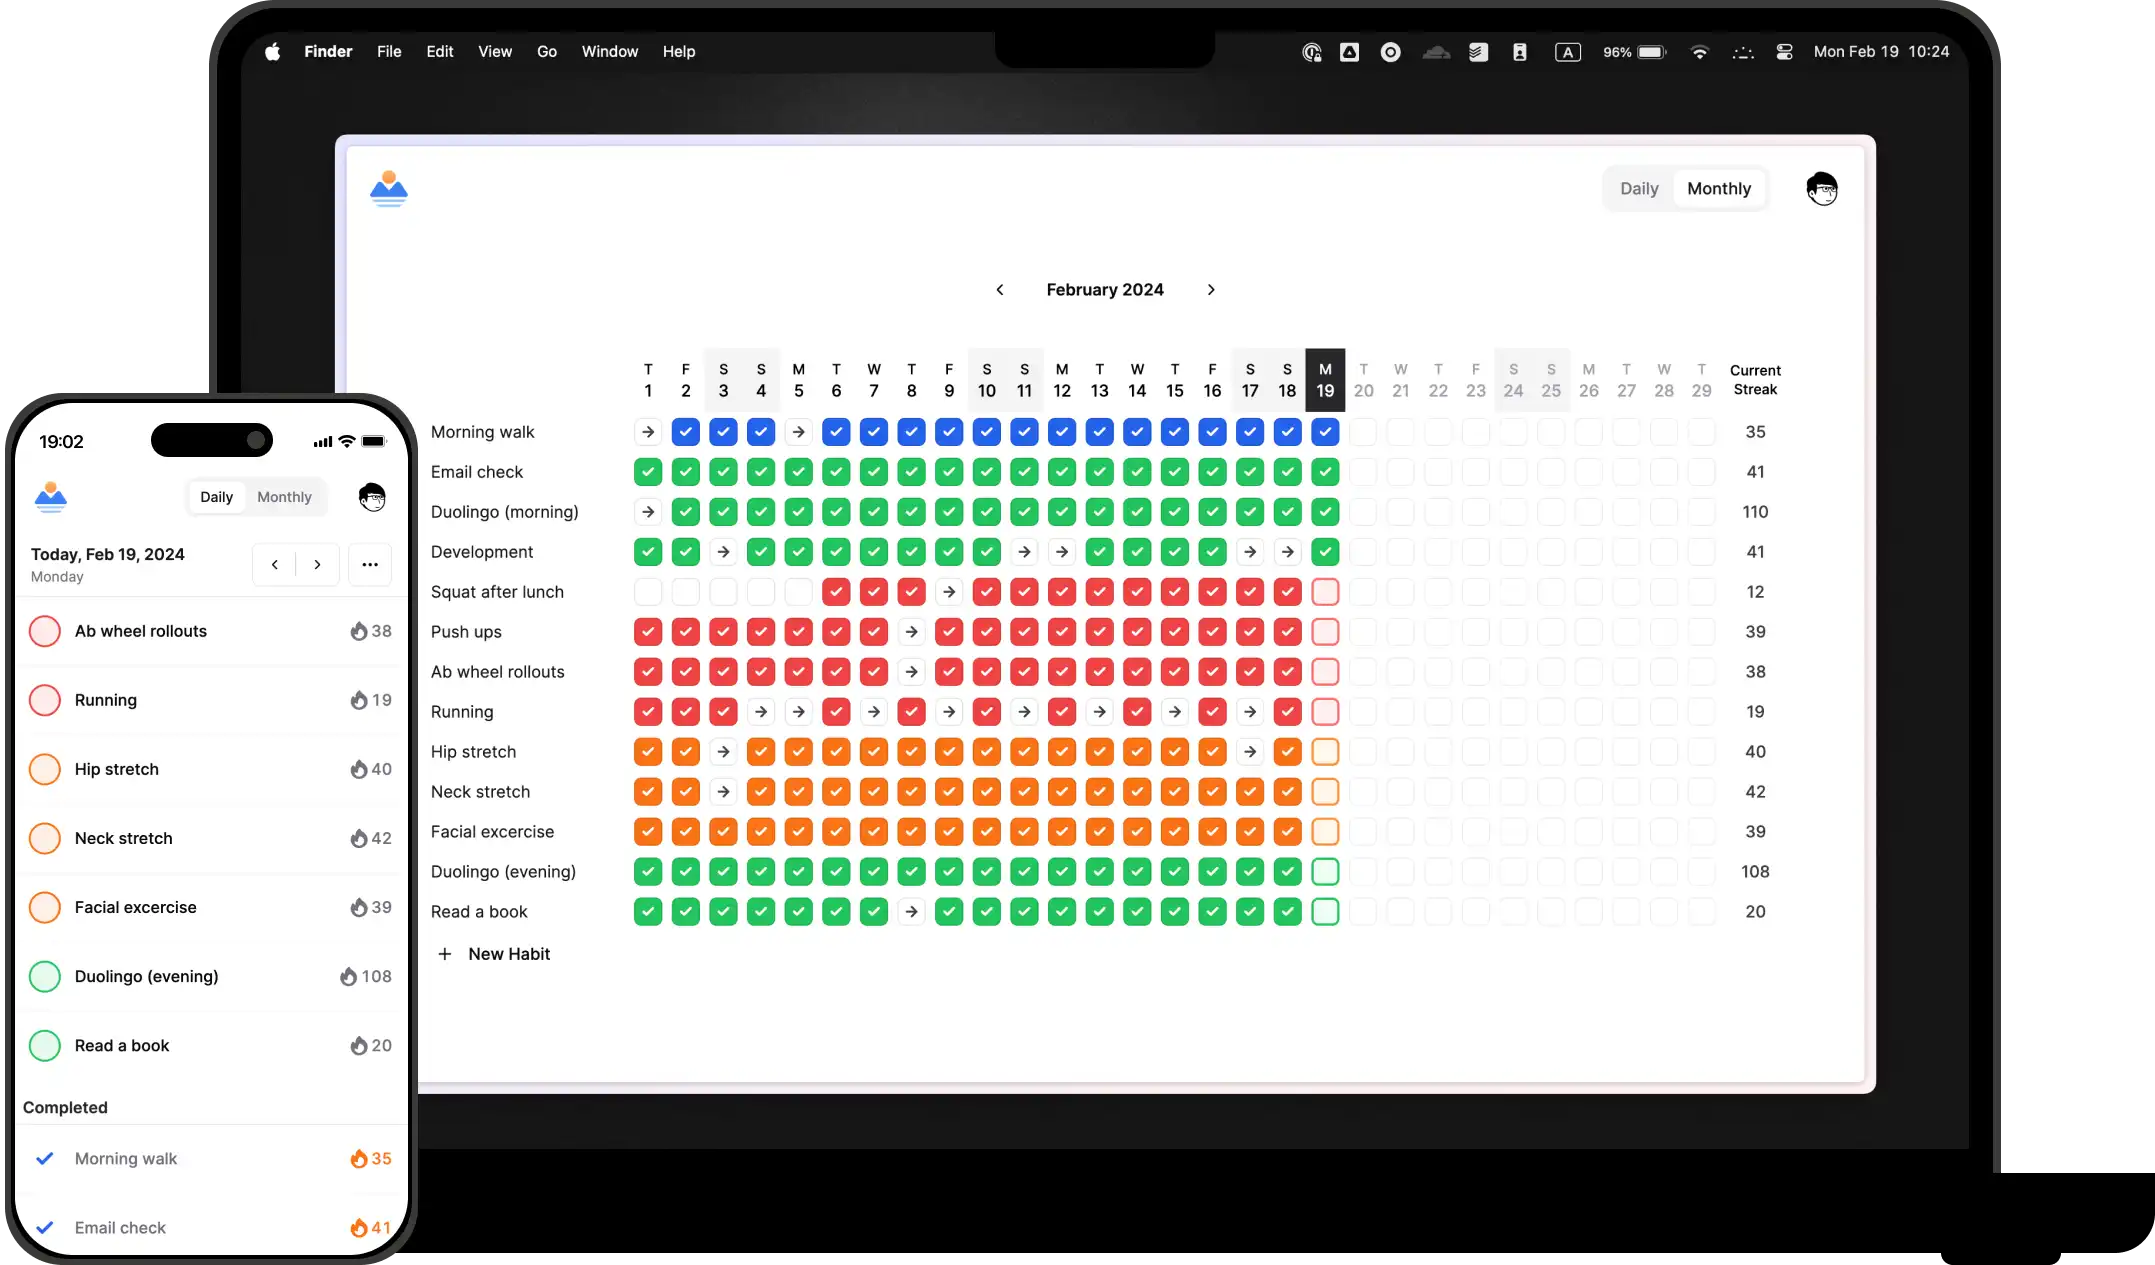This screenshot has height=1265, width=2155.
Task: Click the profile avatar on the phone screen
Action: [372, 497]
